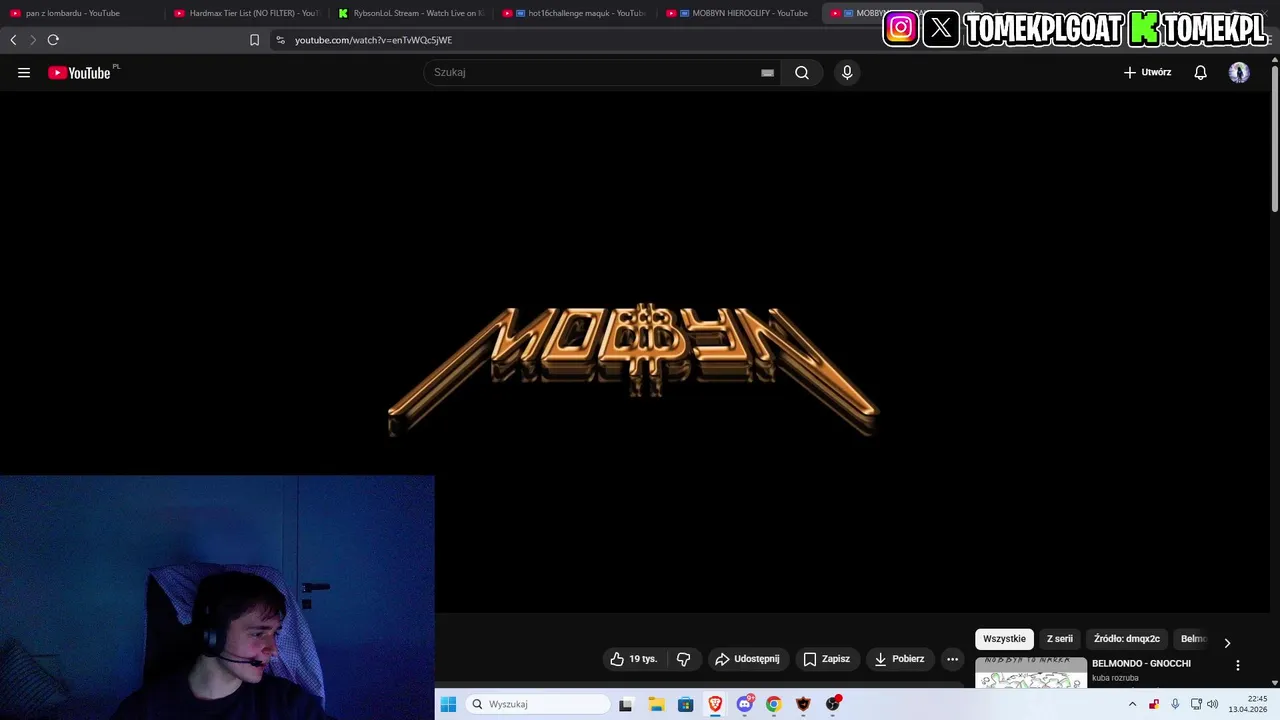
Task: Show hidden system tray icons
Action: click(1132, 704)
